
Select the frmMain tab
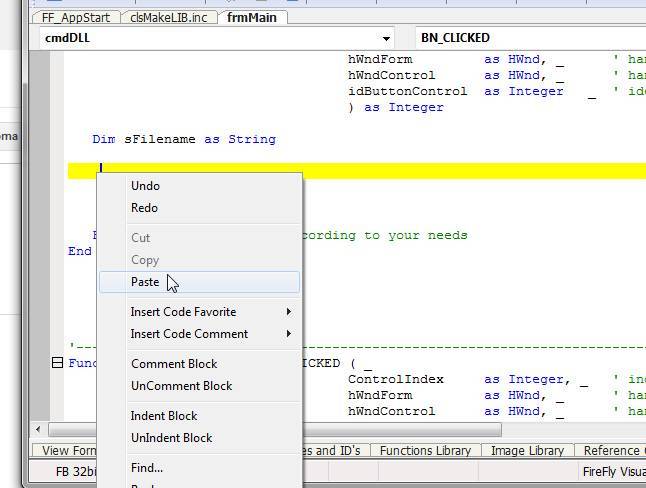(x=252, y=17)
